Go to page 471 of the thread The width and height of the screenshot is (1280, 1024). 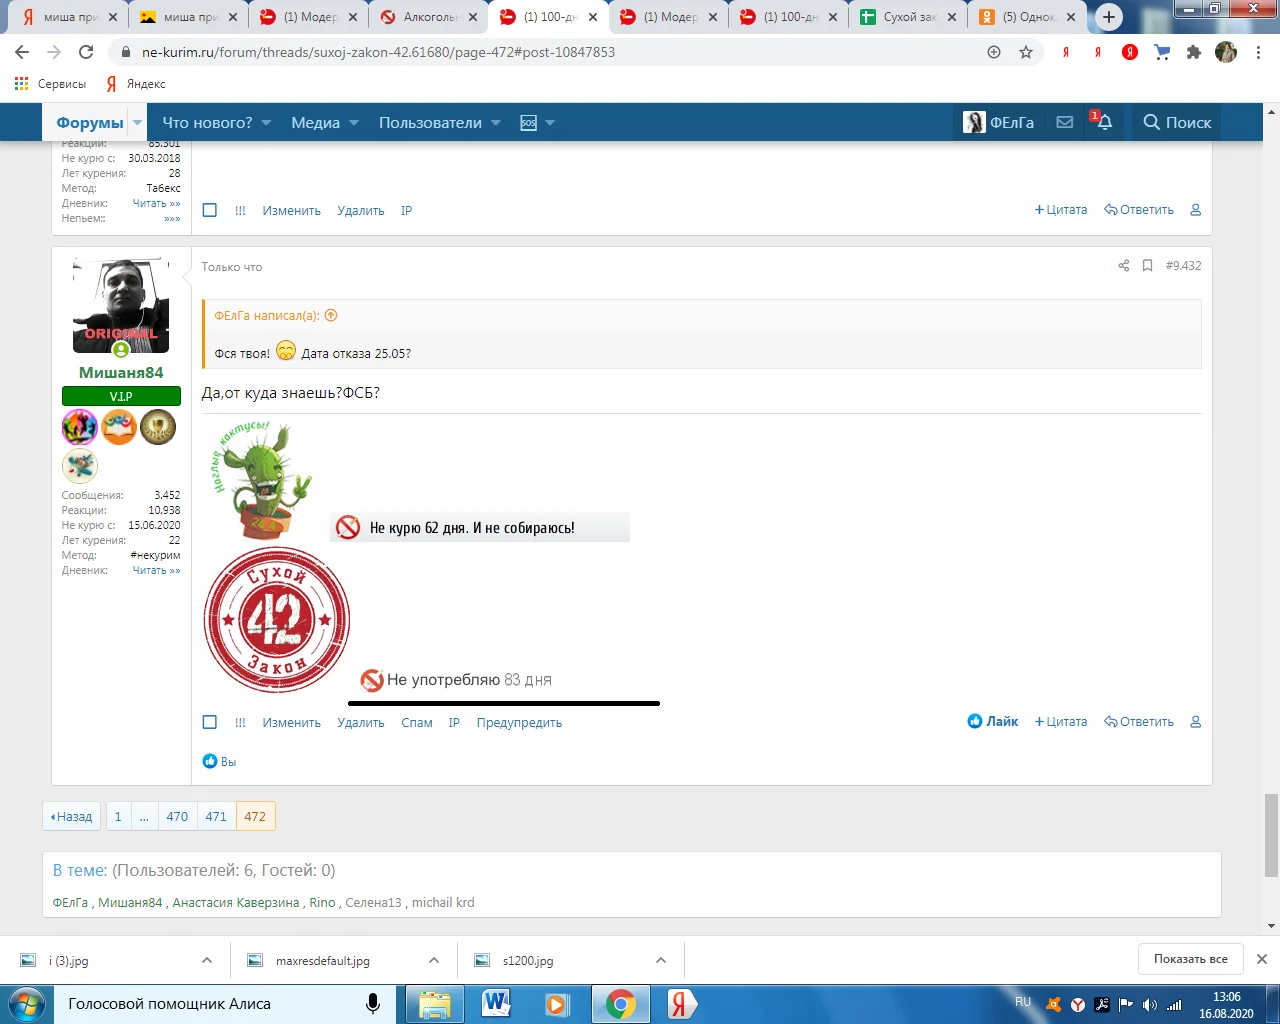tap(216, 816)
